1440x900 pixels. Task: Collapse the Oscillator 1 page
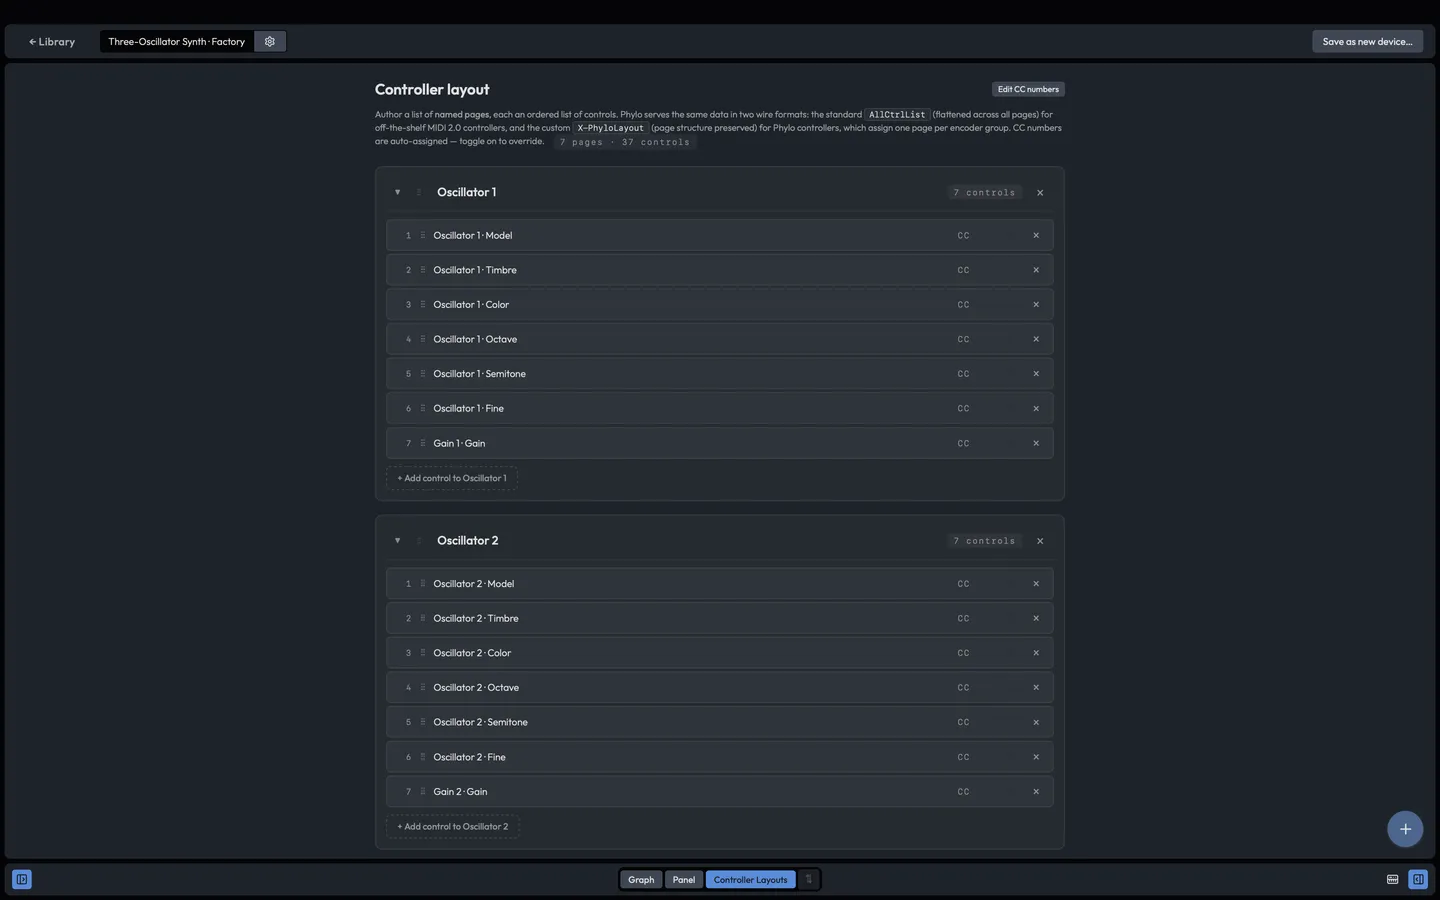point(397,192)
